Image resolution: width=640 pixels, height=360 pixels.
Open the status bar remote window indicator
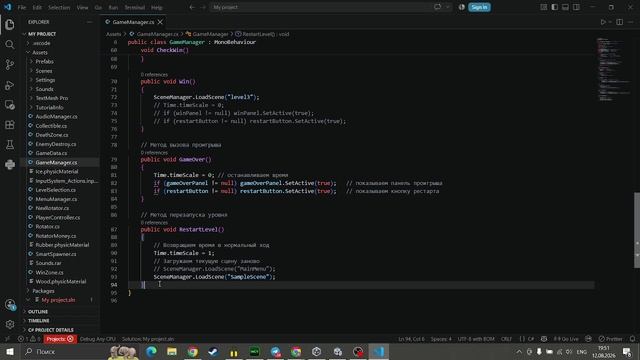(x=7, y=339)
